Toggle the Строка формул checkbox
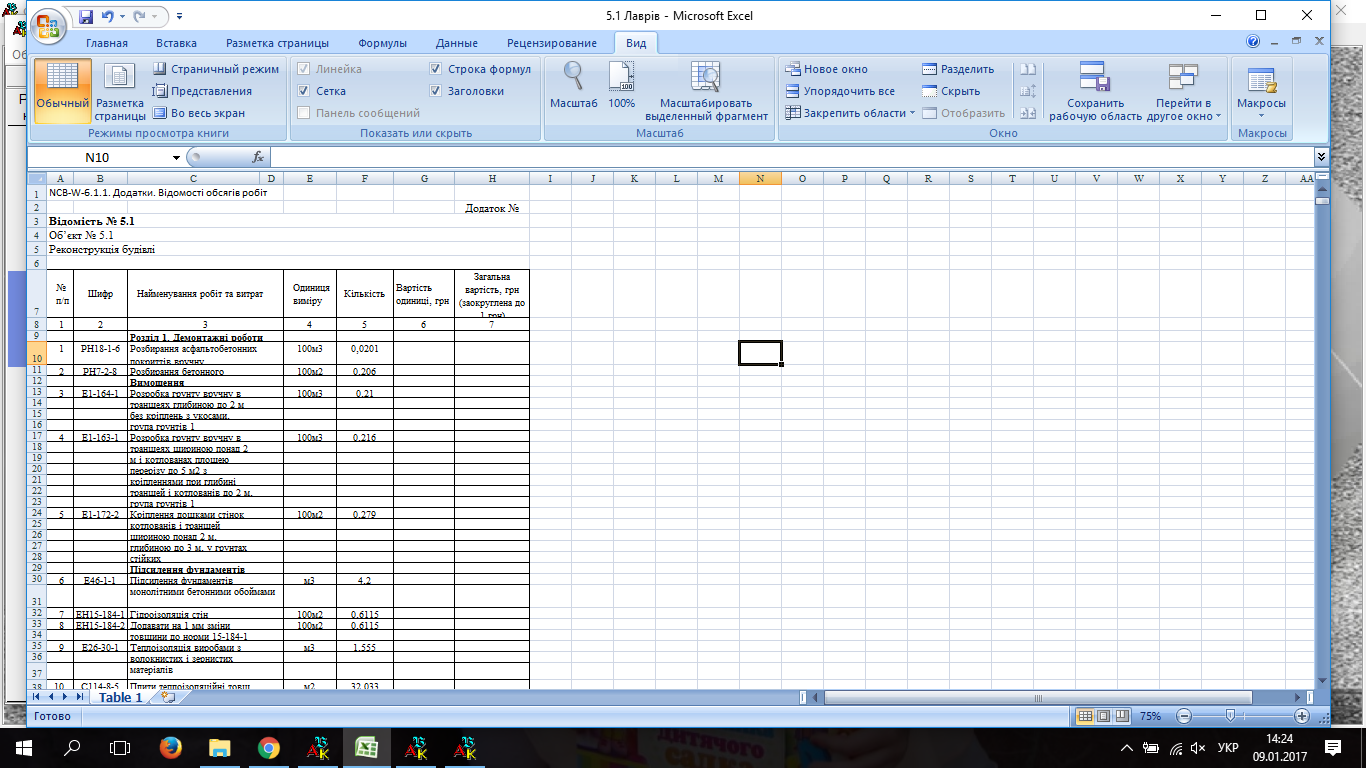The width and height of the screenshot is (1366, 768). pos(436,69)
